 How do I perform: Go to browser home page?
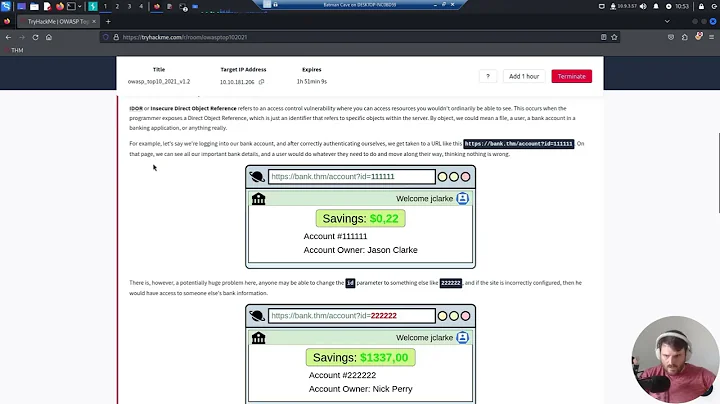pos(49,37)
